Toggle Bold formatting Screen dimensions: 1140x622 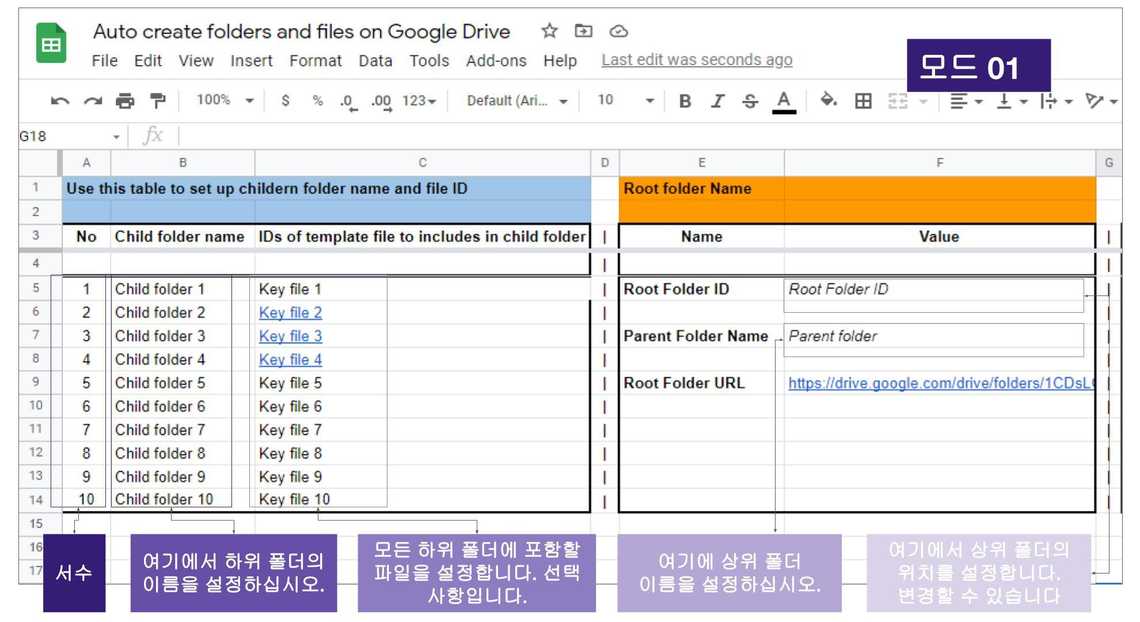685,101
